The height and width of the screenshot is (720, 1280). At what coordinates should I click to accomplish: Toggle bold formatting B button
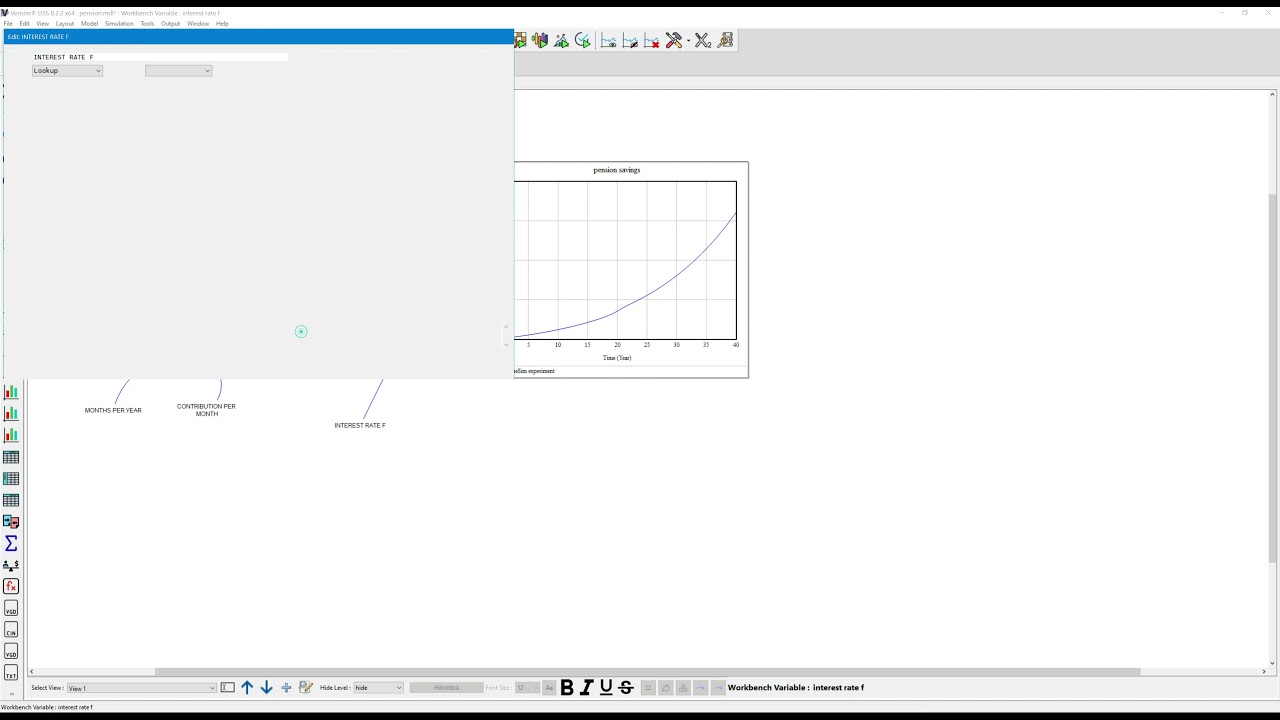pos(567,688)
